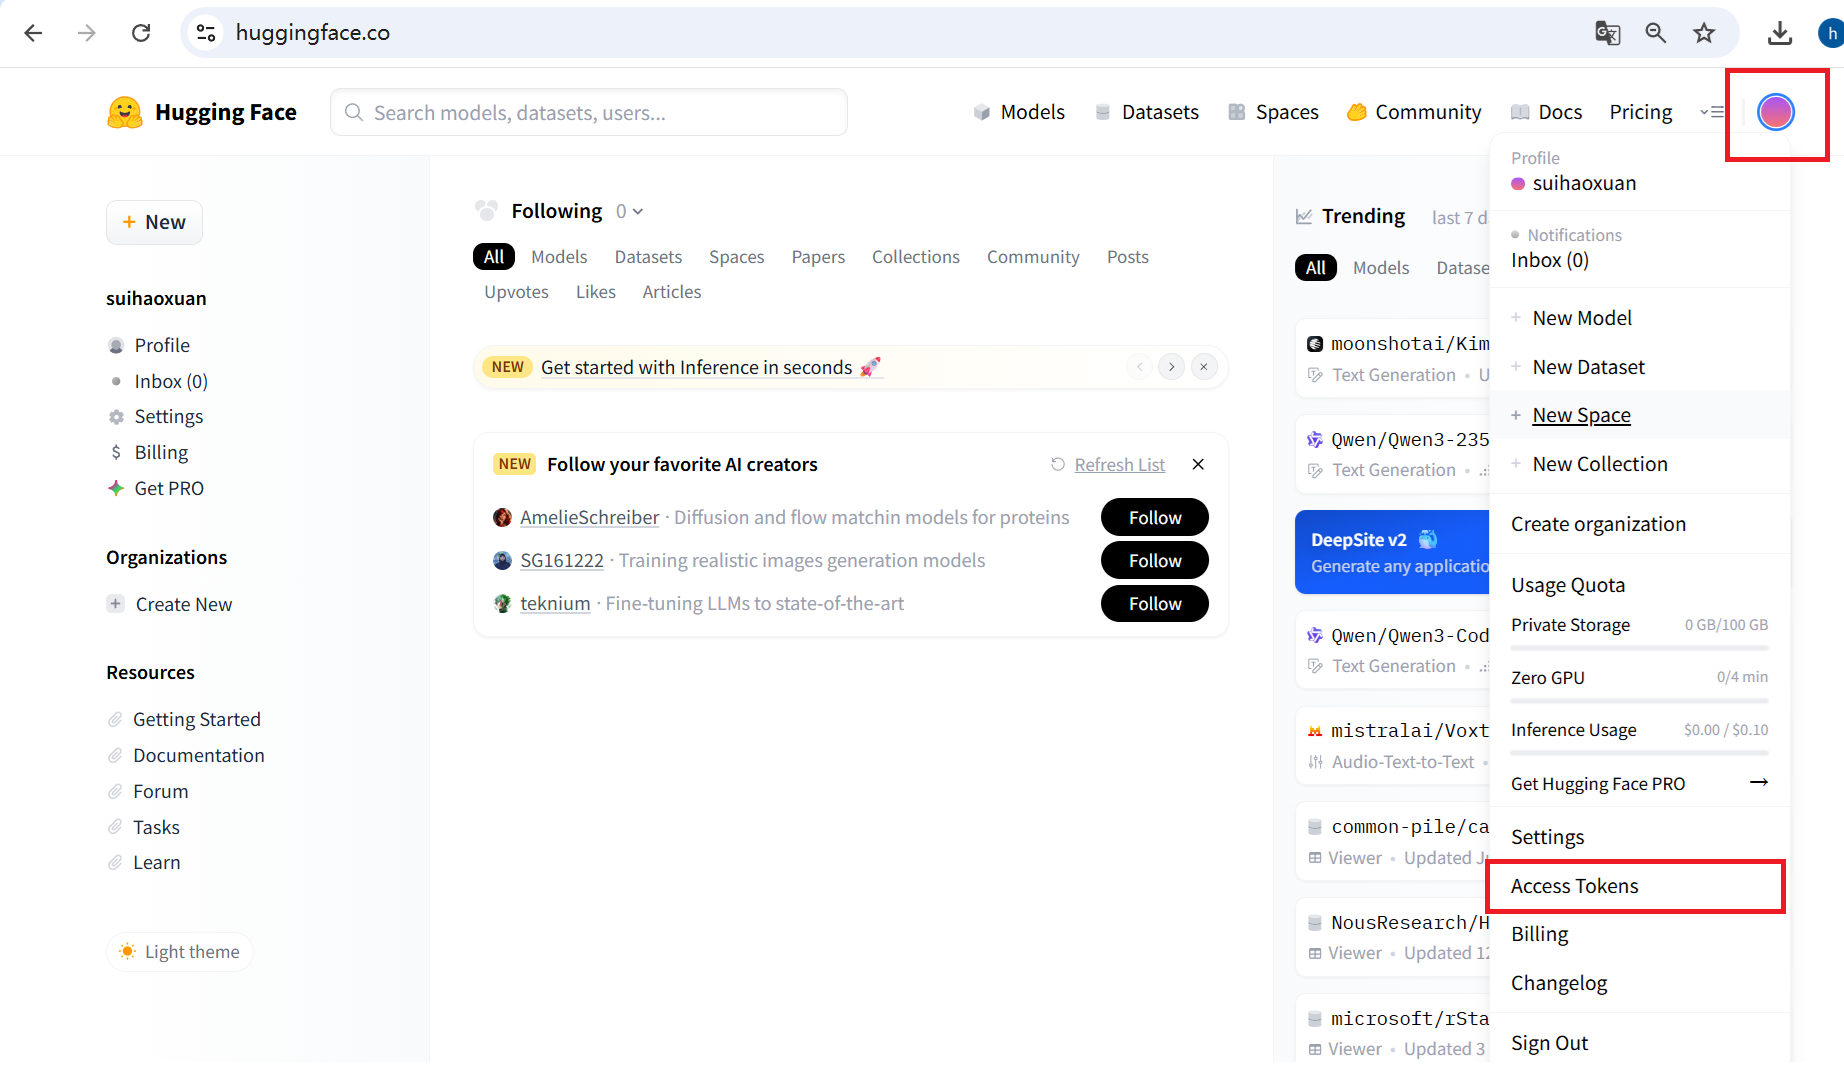The width and height of the screenshot is (1844, 1071).
Task: Expand the navbar more-options menu icon
Action: coord(1712,112)
